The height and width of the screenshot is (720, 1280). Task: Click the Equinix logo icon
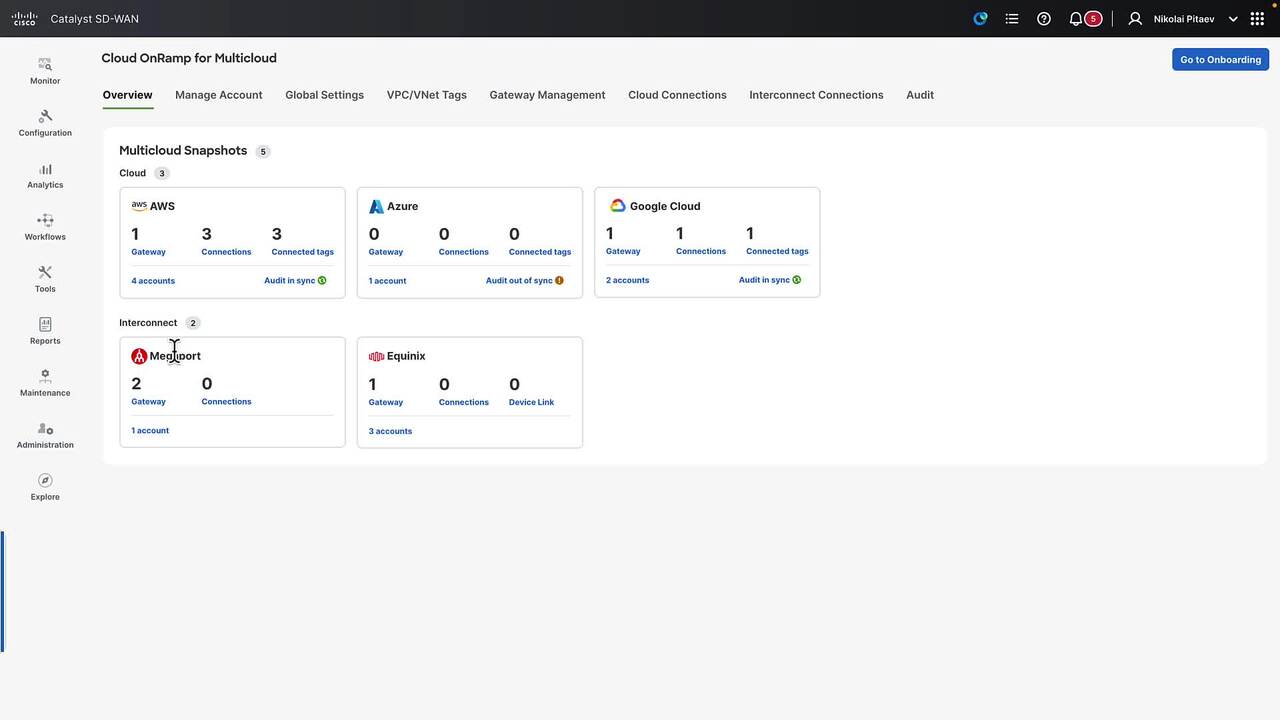(376, 356)
